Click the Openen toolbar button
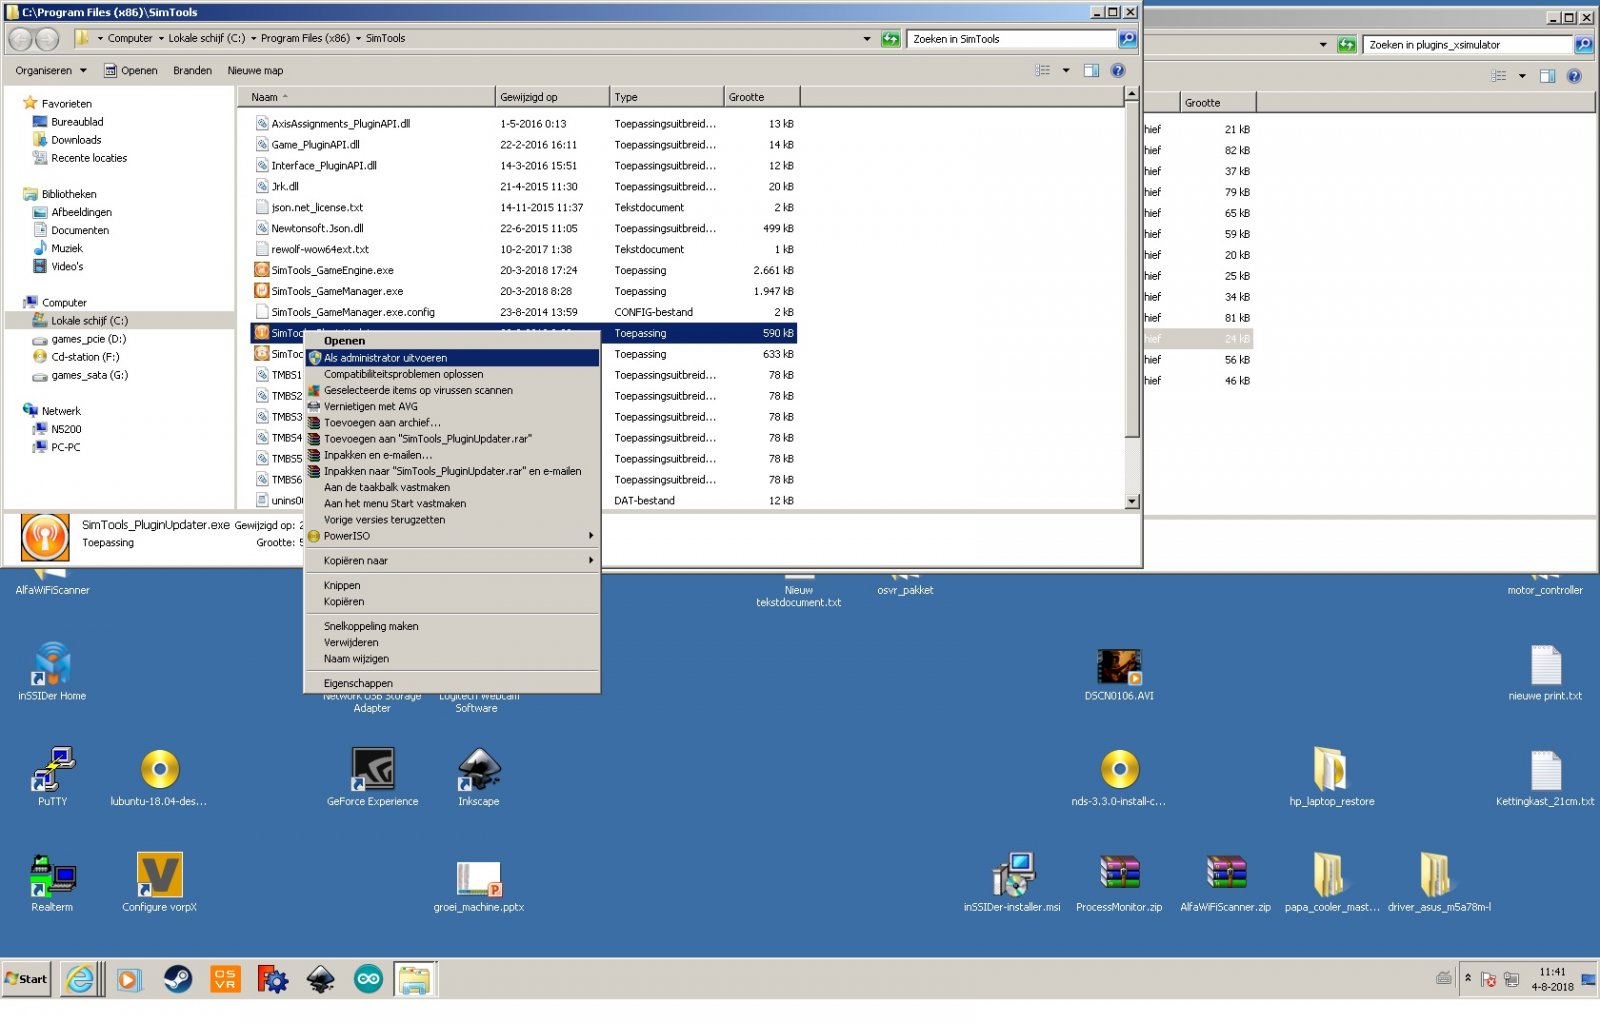1600x1023 pixels. (x=131, y=70)
